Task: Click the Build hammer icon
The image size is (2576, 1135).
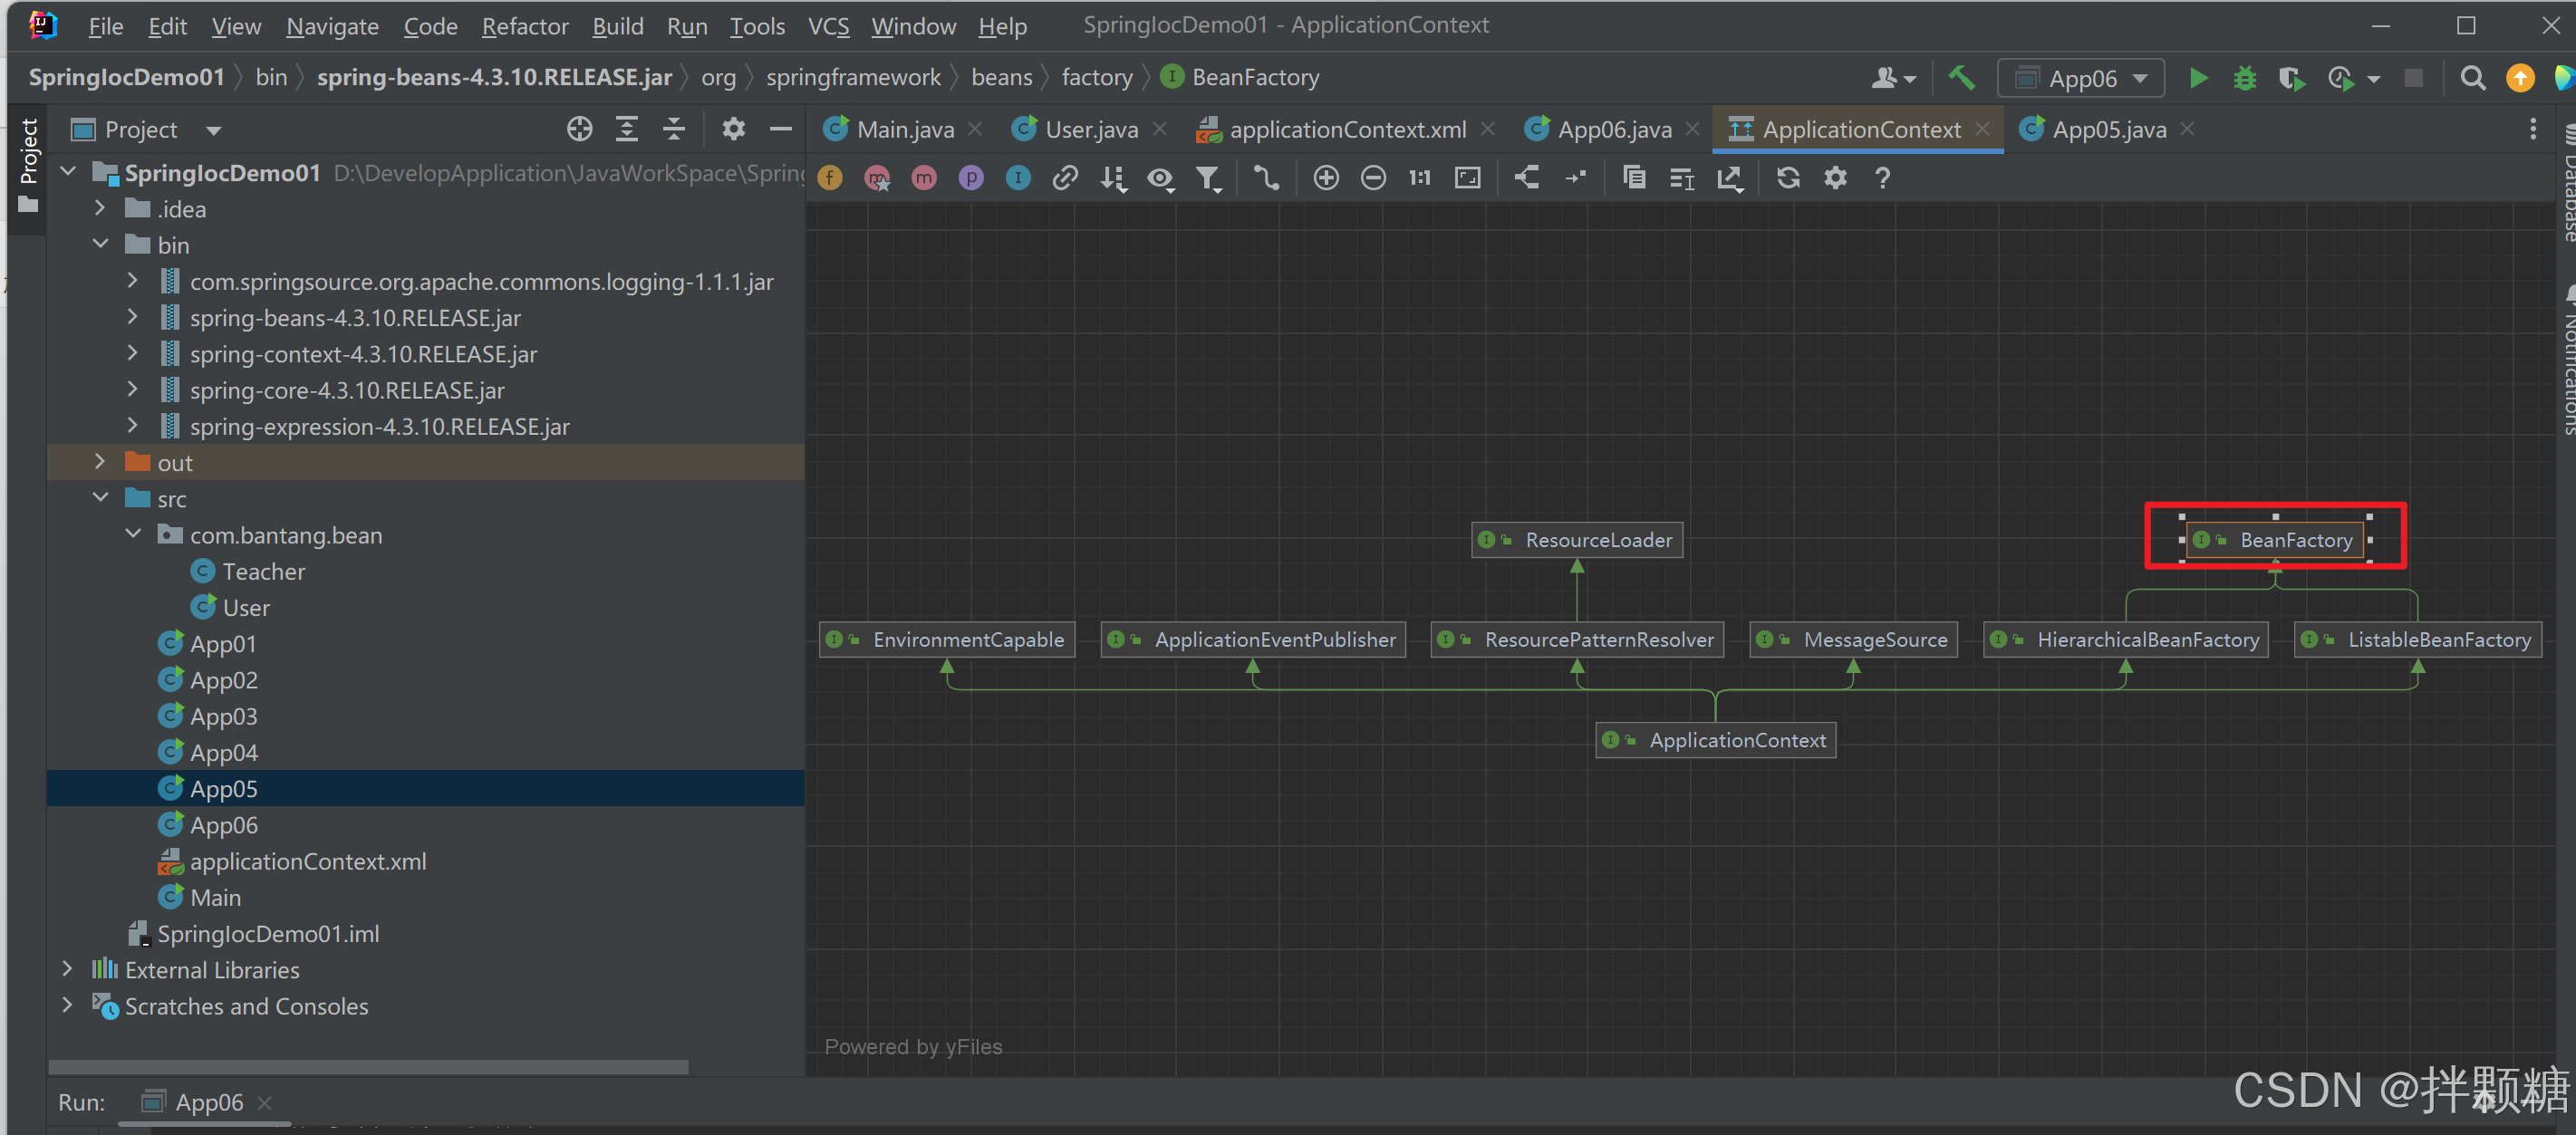Action: (x=1960, y=78)
